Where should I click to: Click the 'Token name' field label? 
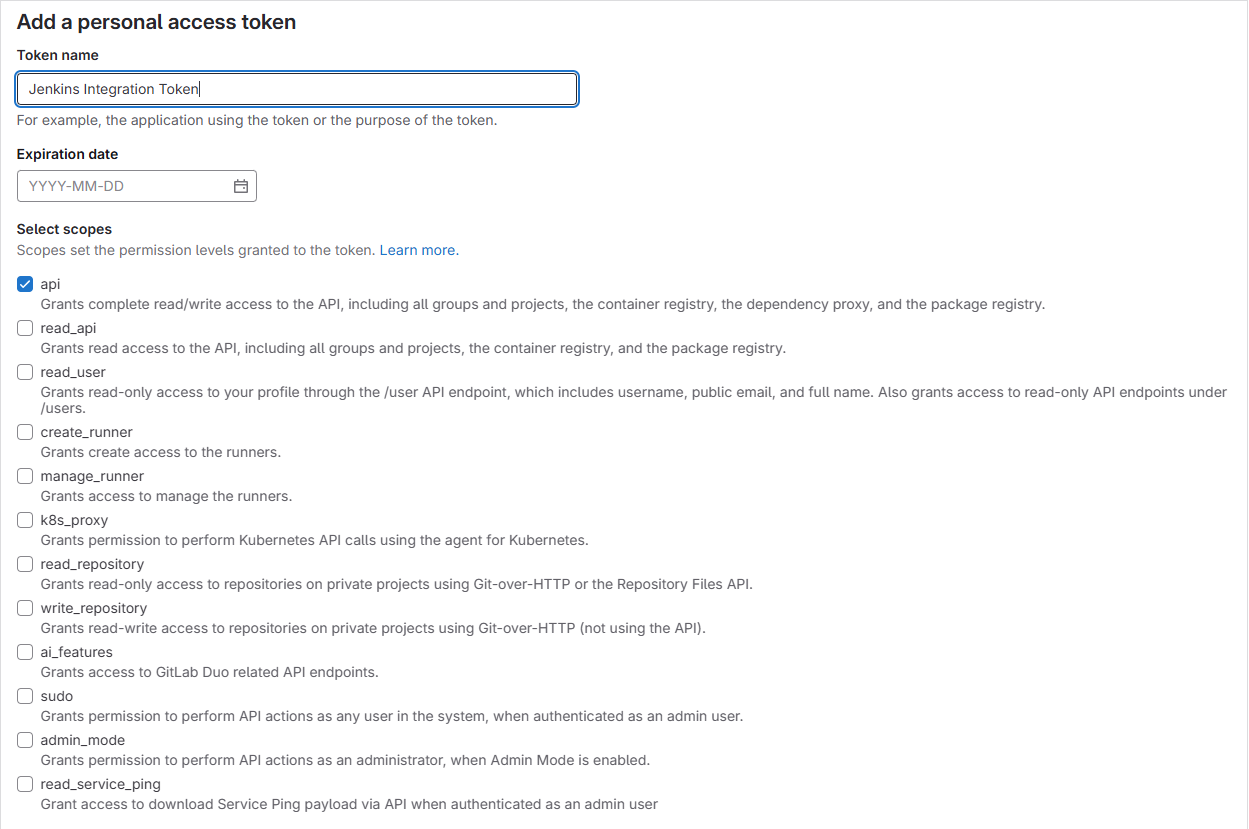click(58, 55)
